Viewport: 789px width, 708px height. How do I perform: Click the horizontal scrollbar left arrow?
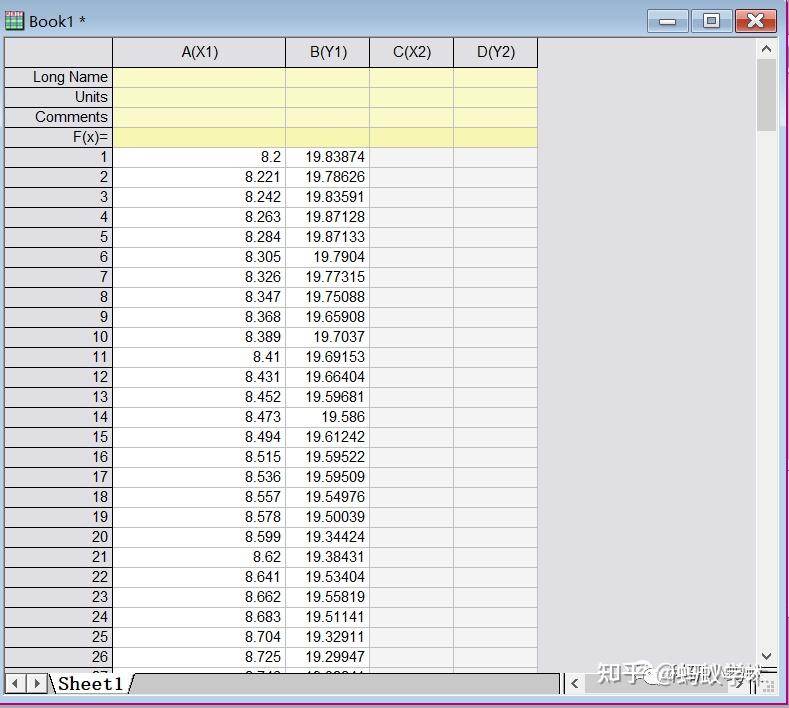tap(575, 683)
